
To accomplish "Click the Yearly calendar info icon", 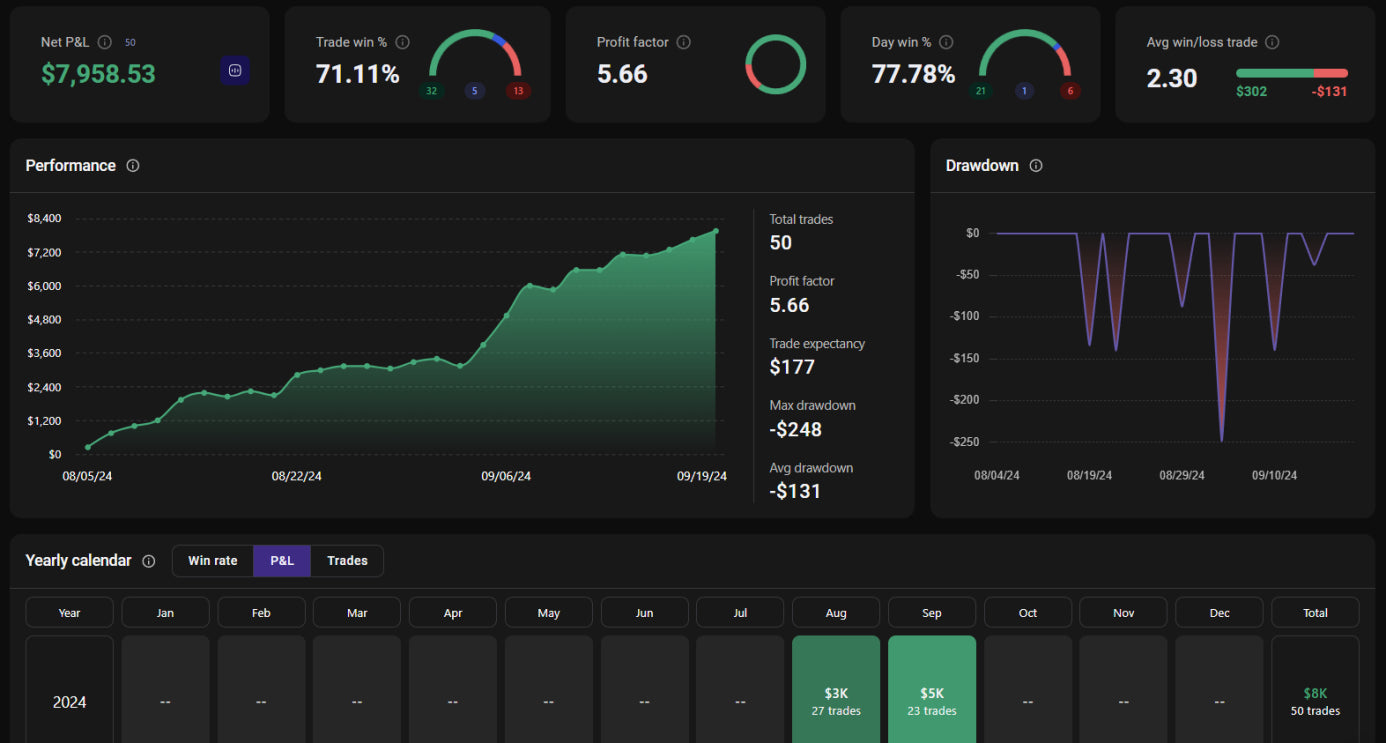I will coord(149,561).
